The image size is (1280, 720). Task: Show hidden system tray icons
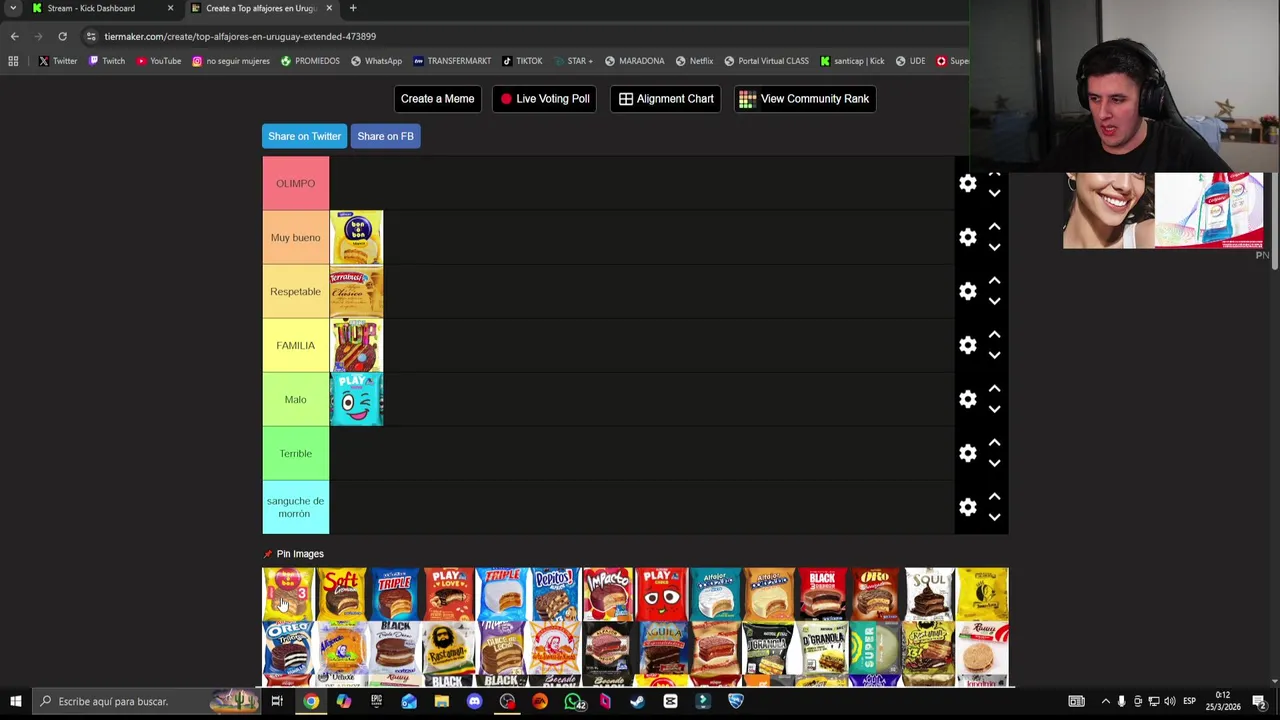click(x=1105, y=701)
